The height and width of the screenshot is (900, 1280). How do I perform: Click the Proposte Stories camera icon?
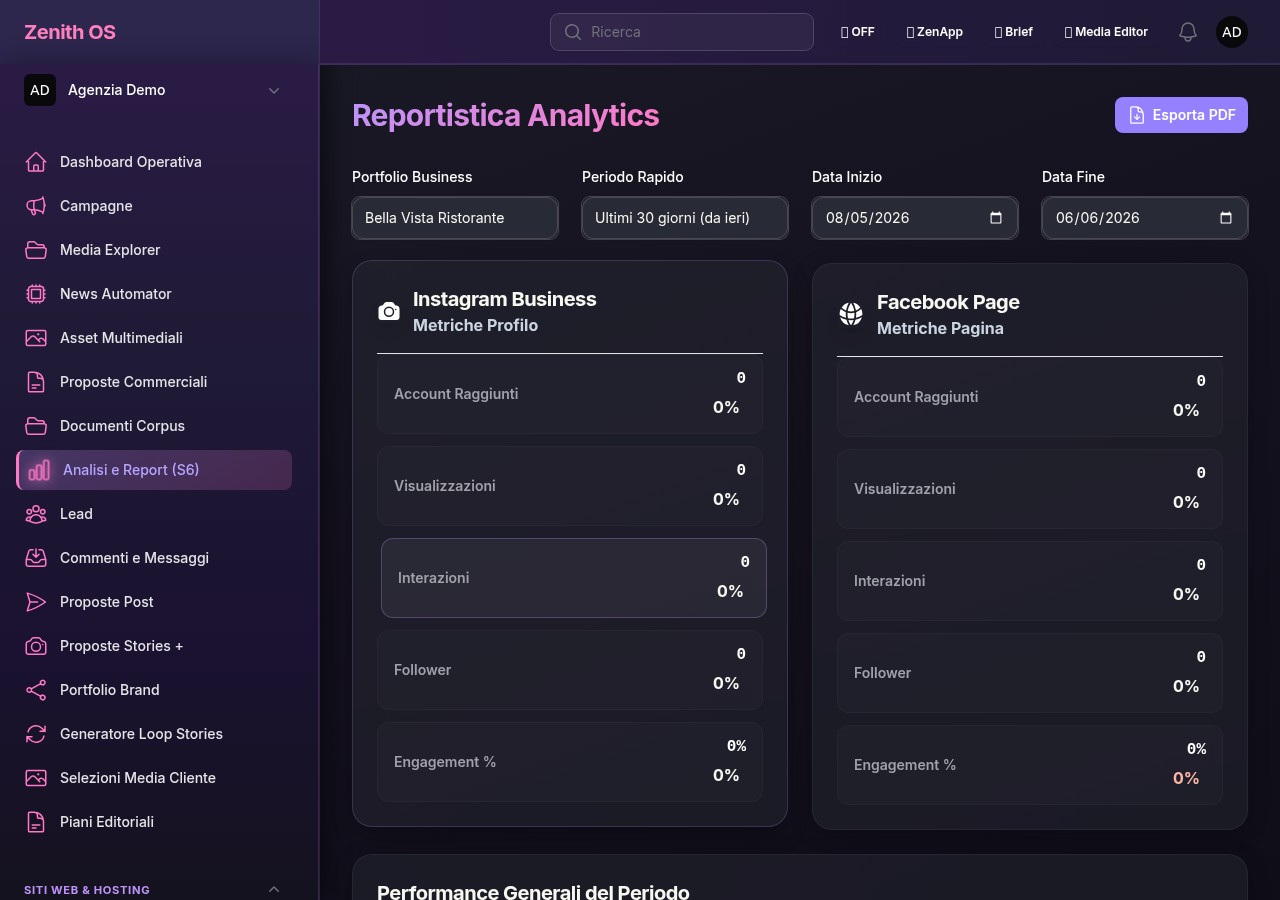coord(36,646)
